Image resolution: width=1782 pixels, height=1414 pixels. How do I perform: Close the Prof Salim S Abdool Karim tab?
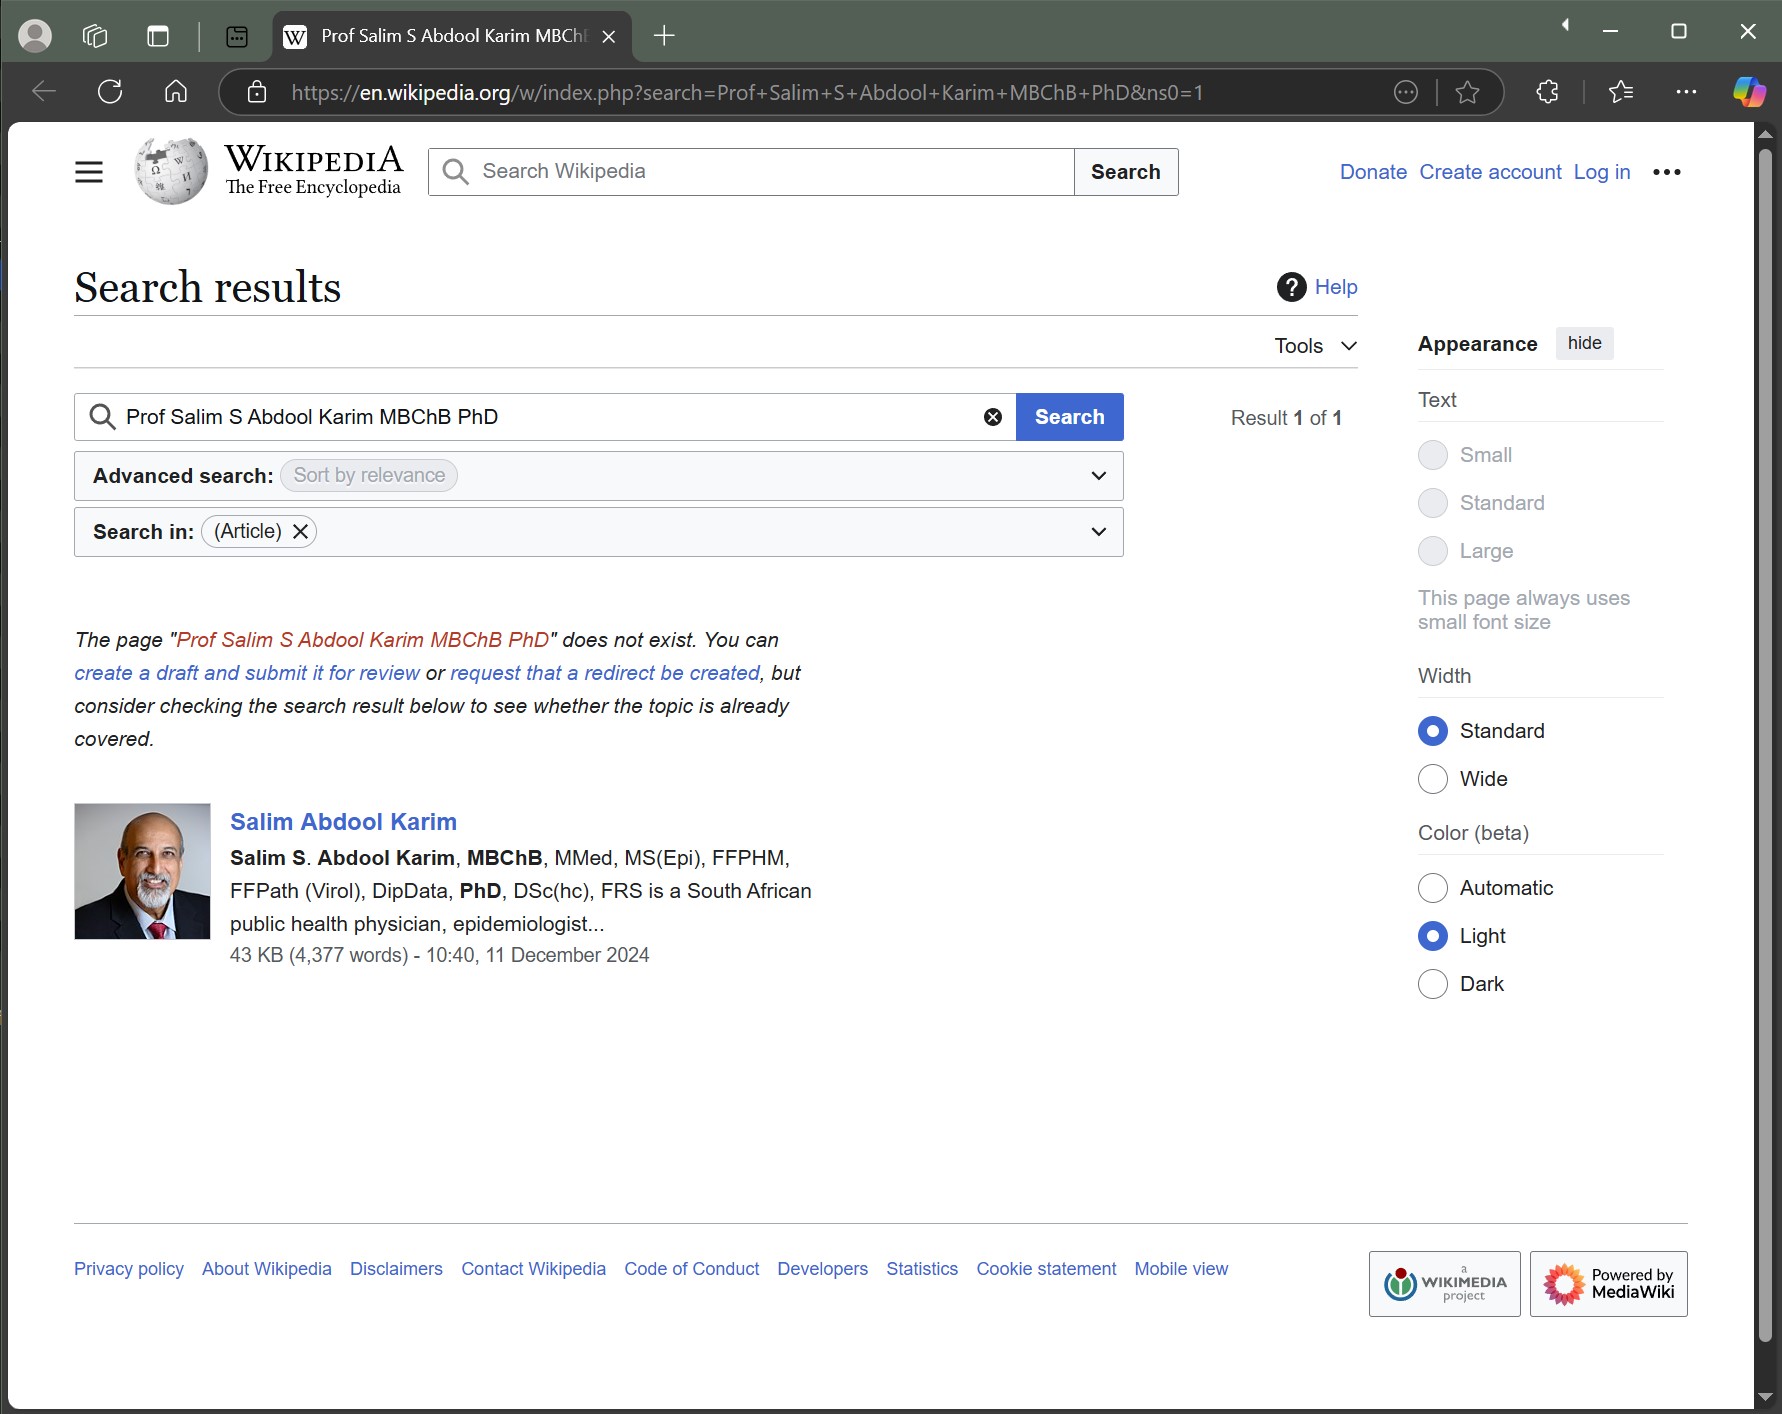click(609, 36)
